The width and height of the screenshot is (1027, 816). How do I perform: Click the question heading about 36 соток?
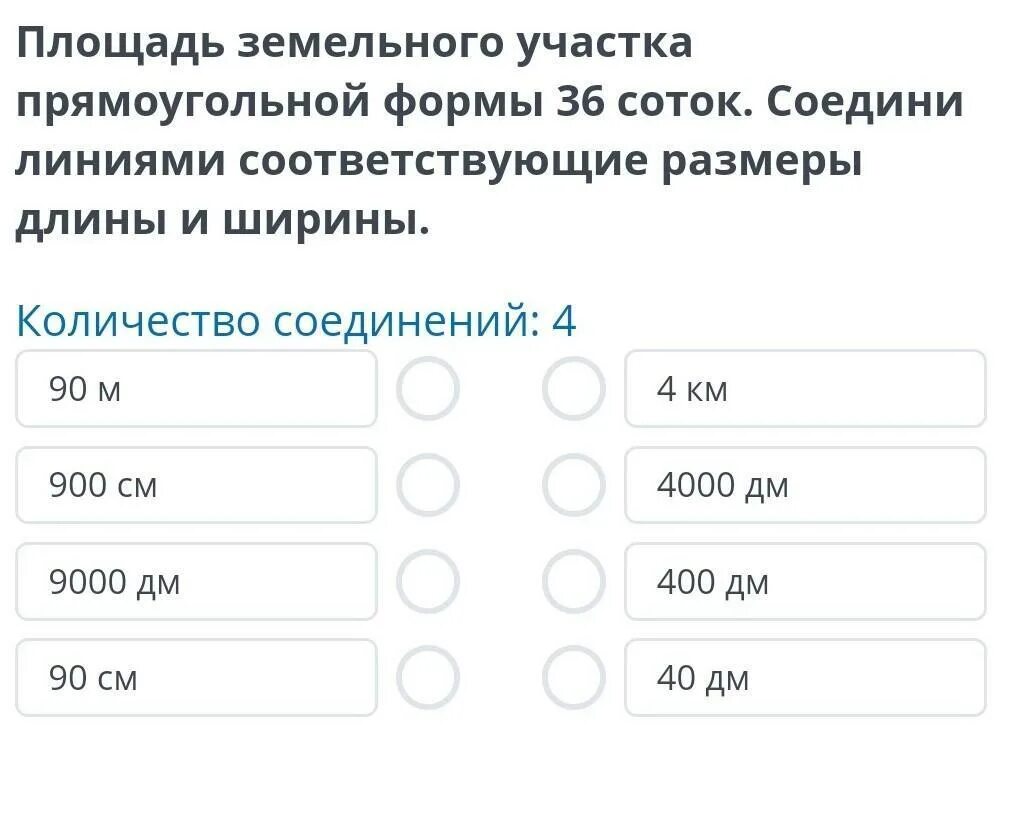[x=489, y=133]
